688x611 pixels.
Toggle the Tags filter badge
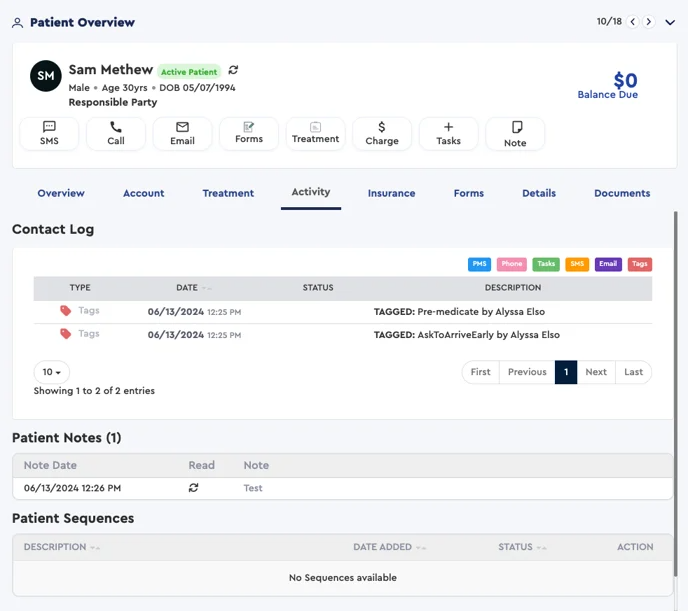(x=640, y=264)
